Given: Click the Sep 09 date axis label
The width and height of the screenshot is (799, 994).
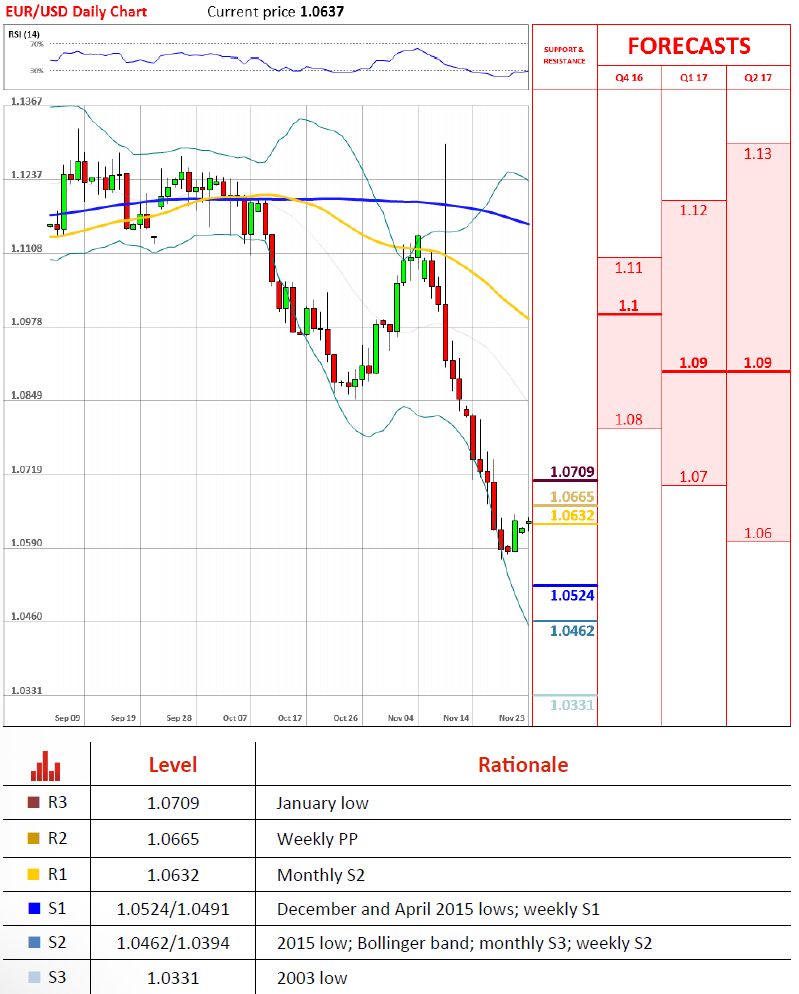Looking at the screenshot, I should [67, 718].
